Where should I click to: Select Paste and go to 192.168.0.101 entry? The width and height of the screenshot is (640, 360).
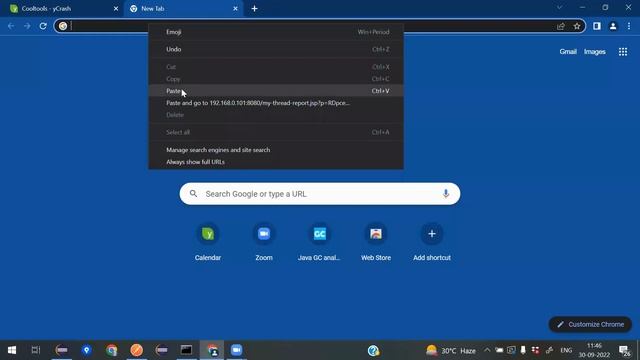pyautogui.click(x=276, y=103)
